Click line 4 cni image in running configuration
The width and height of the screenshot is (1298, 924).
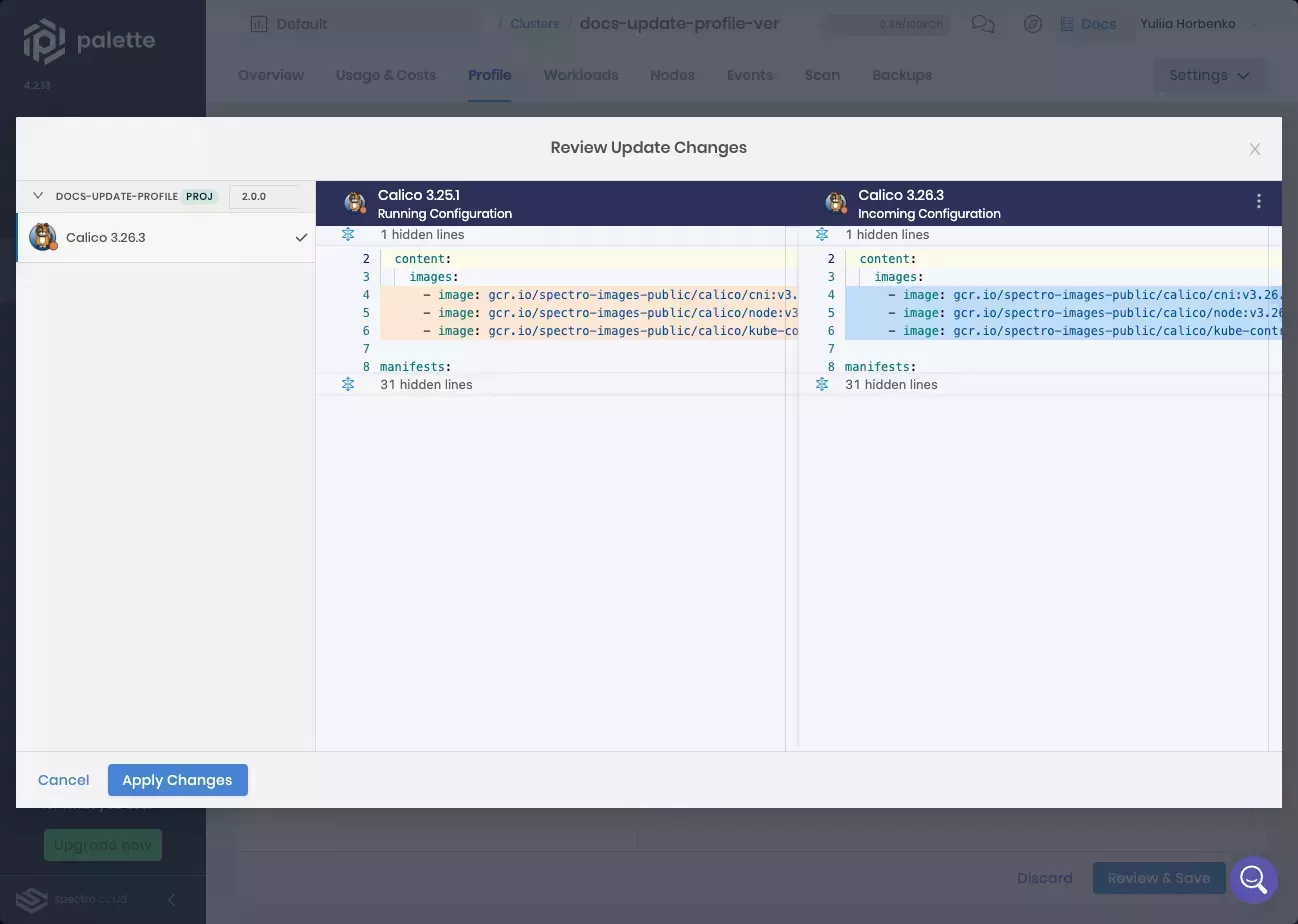click(x=589, y=295)
